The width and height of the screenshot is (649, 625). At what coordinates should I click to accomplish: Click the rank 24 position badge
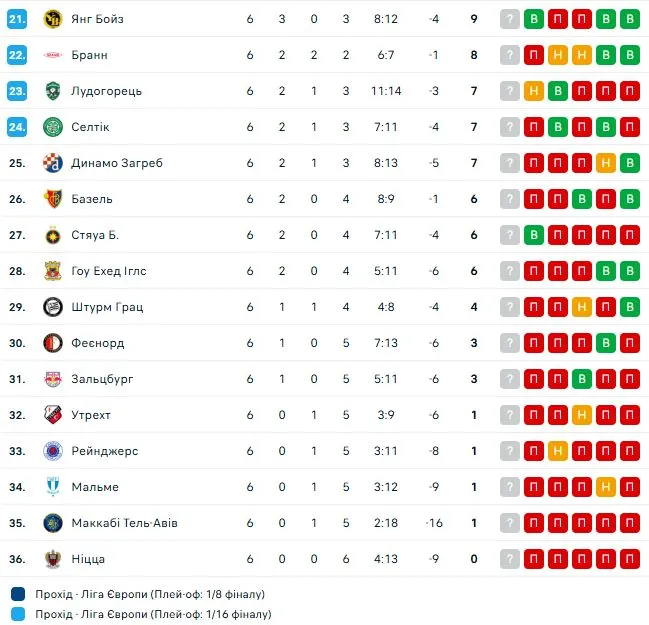click(17, 127)
